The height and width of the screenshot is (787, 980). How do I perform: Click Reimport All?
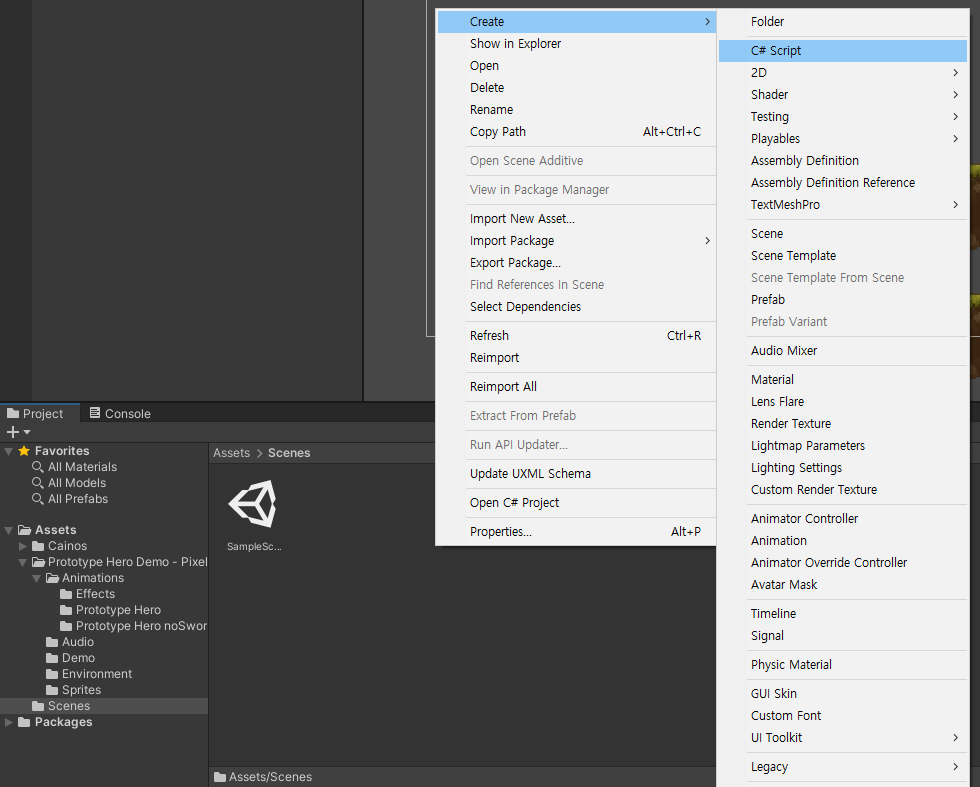(x=576, y=387)
